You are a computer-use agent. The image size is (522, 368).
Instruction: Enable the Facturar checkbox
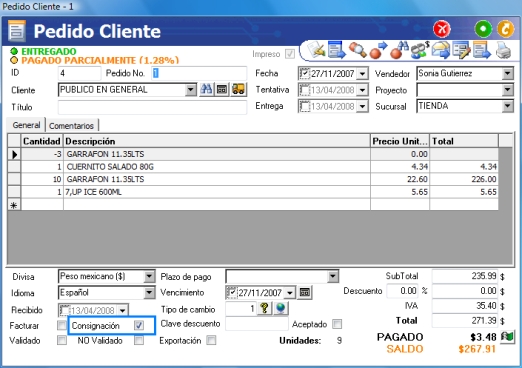[62, 325]
